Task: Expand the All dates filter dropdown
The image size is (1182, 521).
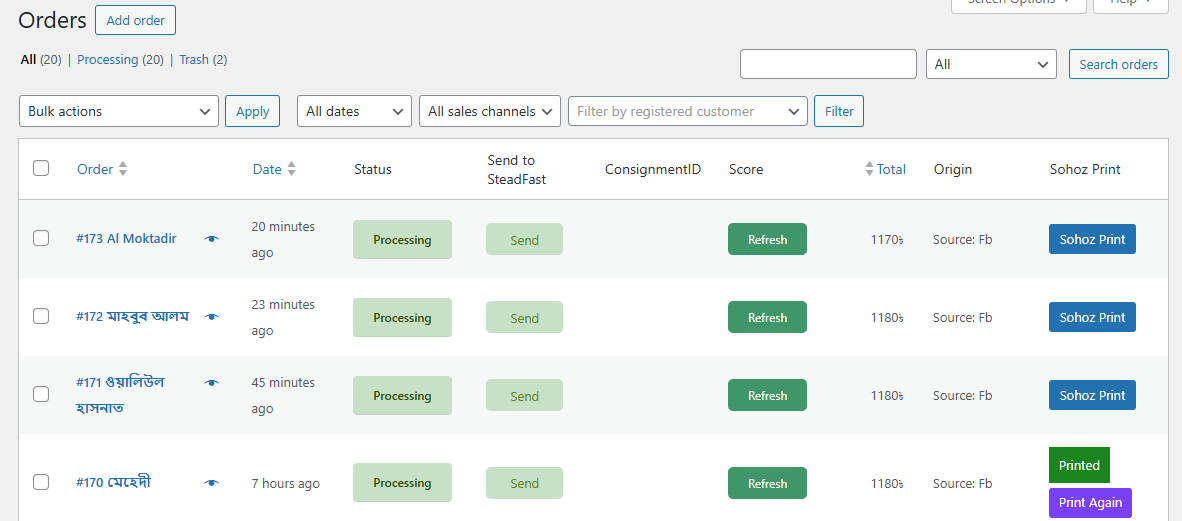Action: click(x=354, y=111)
